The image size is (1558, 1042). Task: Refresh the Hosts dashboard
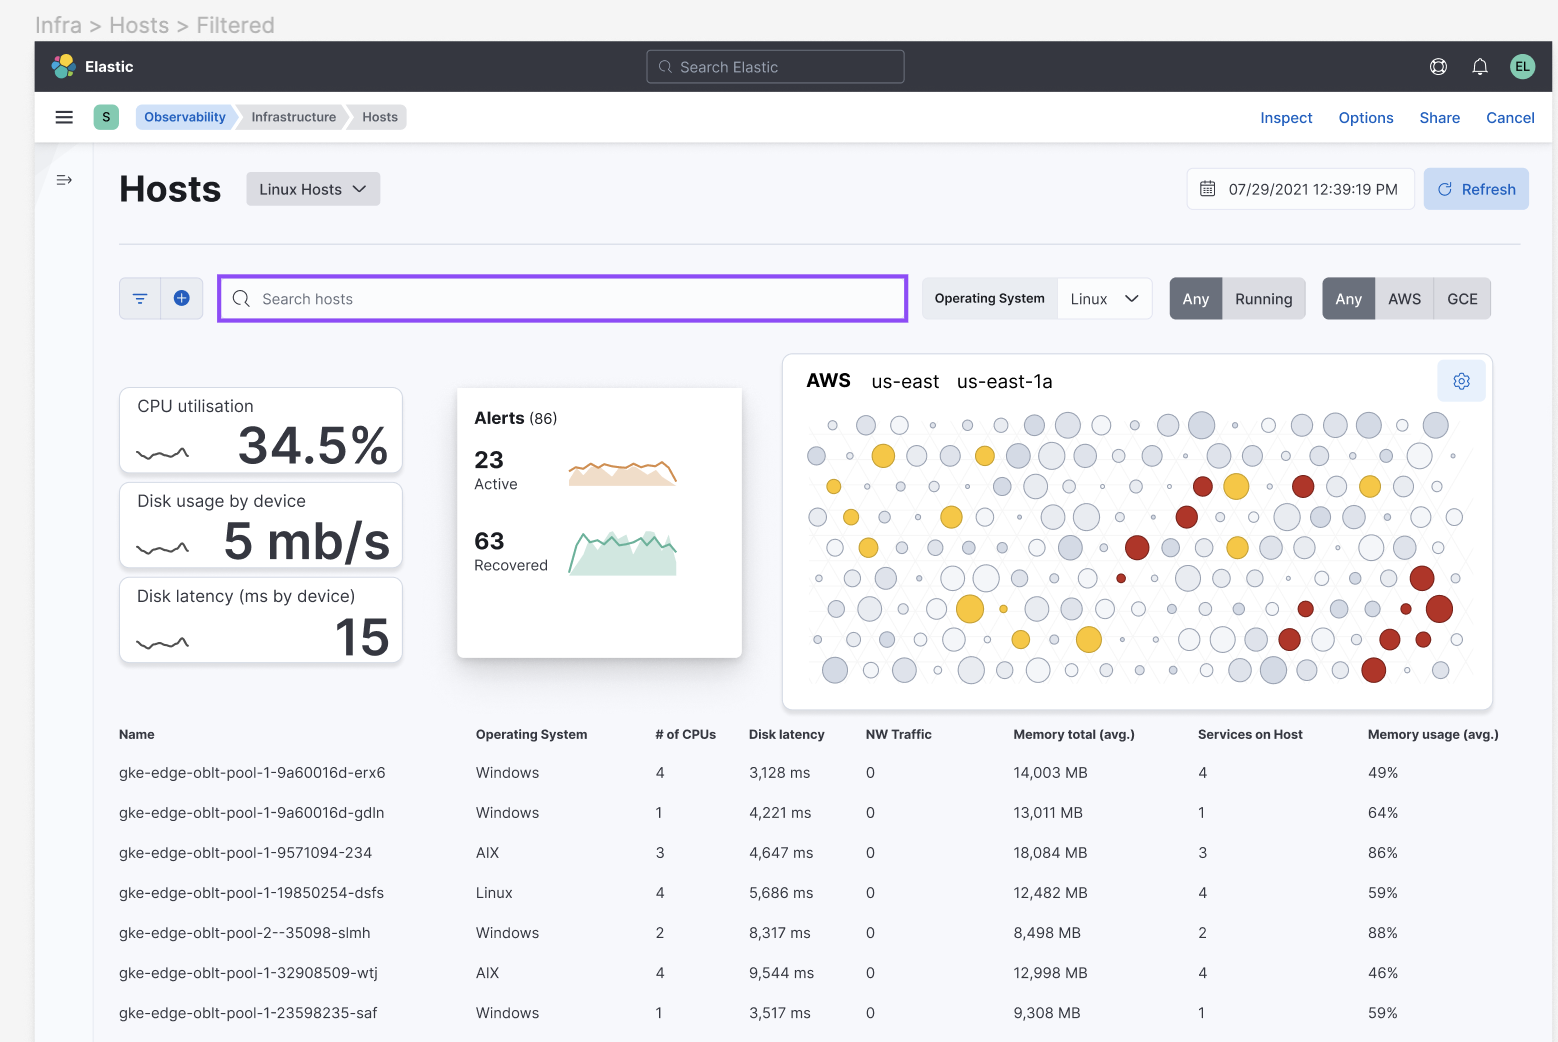[x=1476, y=188]
